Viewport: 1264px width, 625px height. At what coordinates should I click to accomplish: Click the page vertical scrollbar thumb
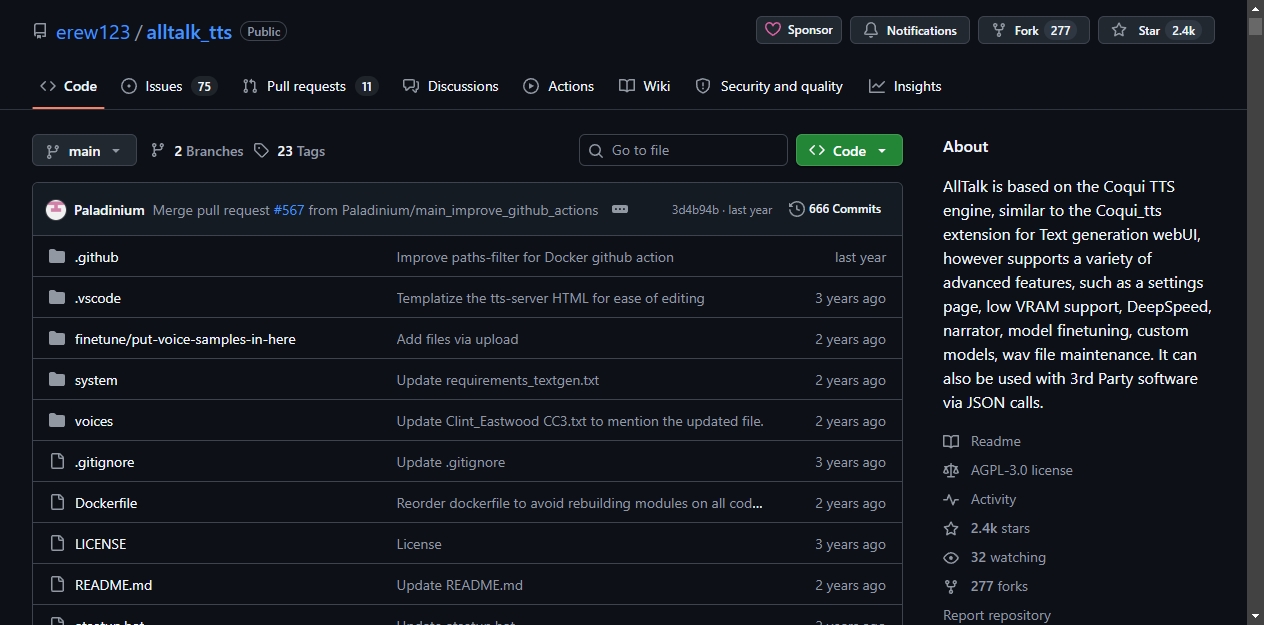pos(1255,26)
